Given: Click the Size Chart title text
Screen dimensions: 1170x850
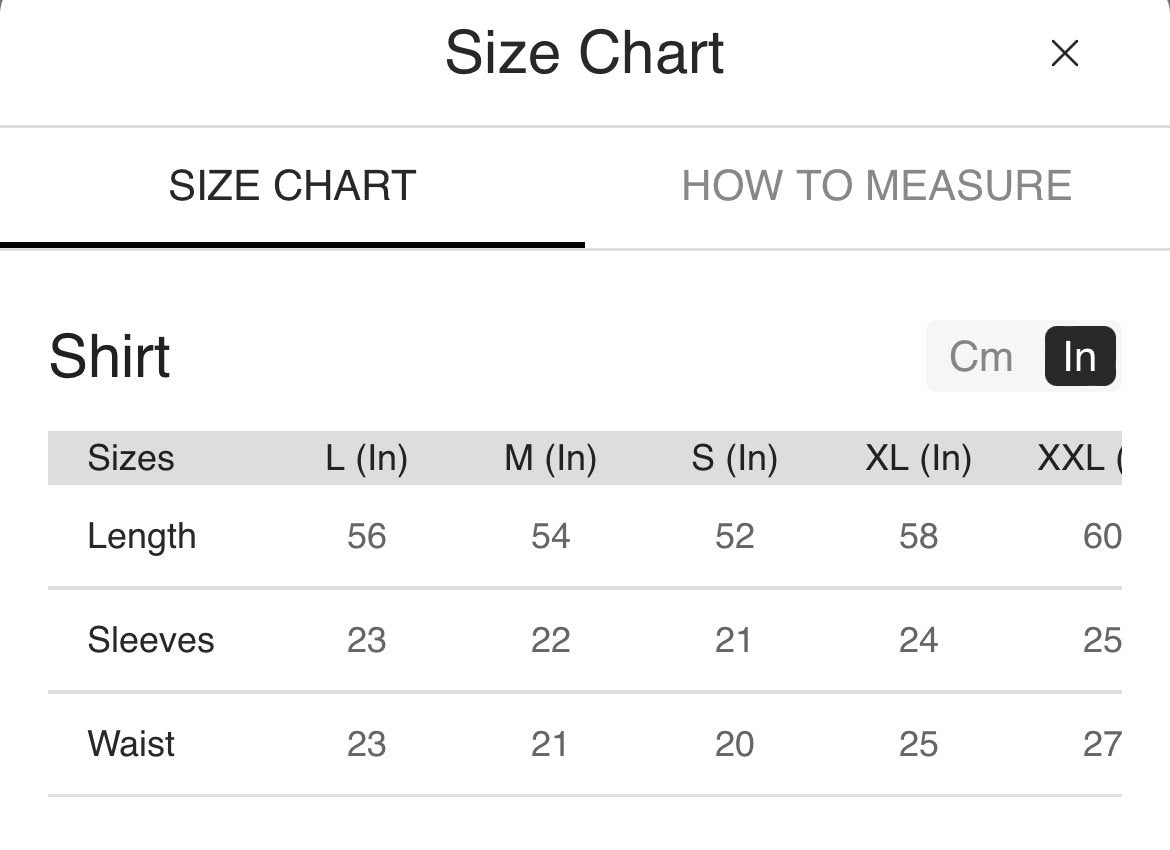Looking at the screenshot, I should 584,53.
